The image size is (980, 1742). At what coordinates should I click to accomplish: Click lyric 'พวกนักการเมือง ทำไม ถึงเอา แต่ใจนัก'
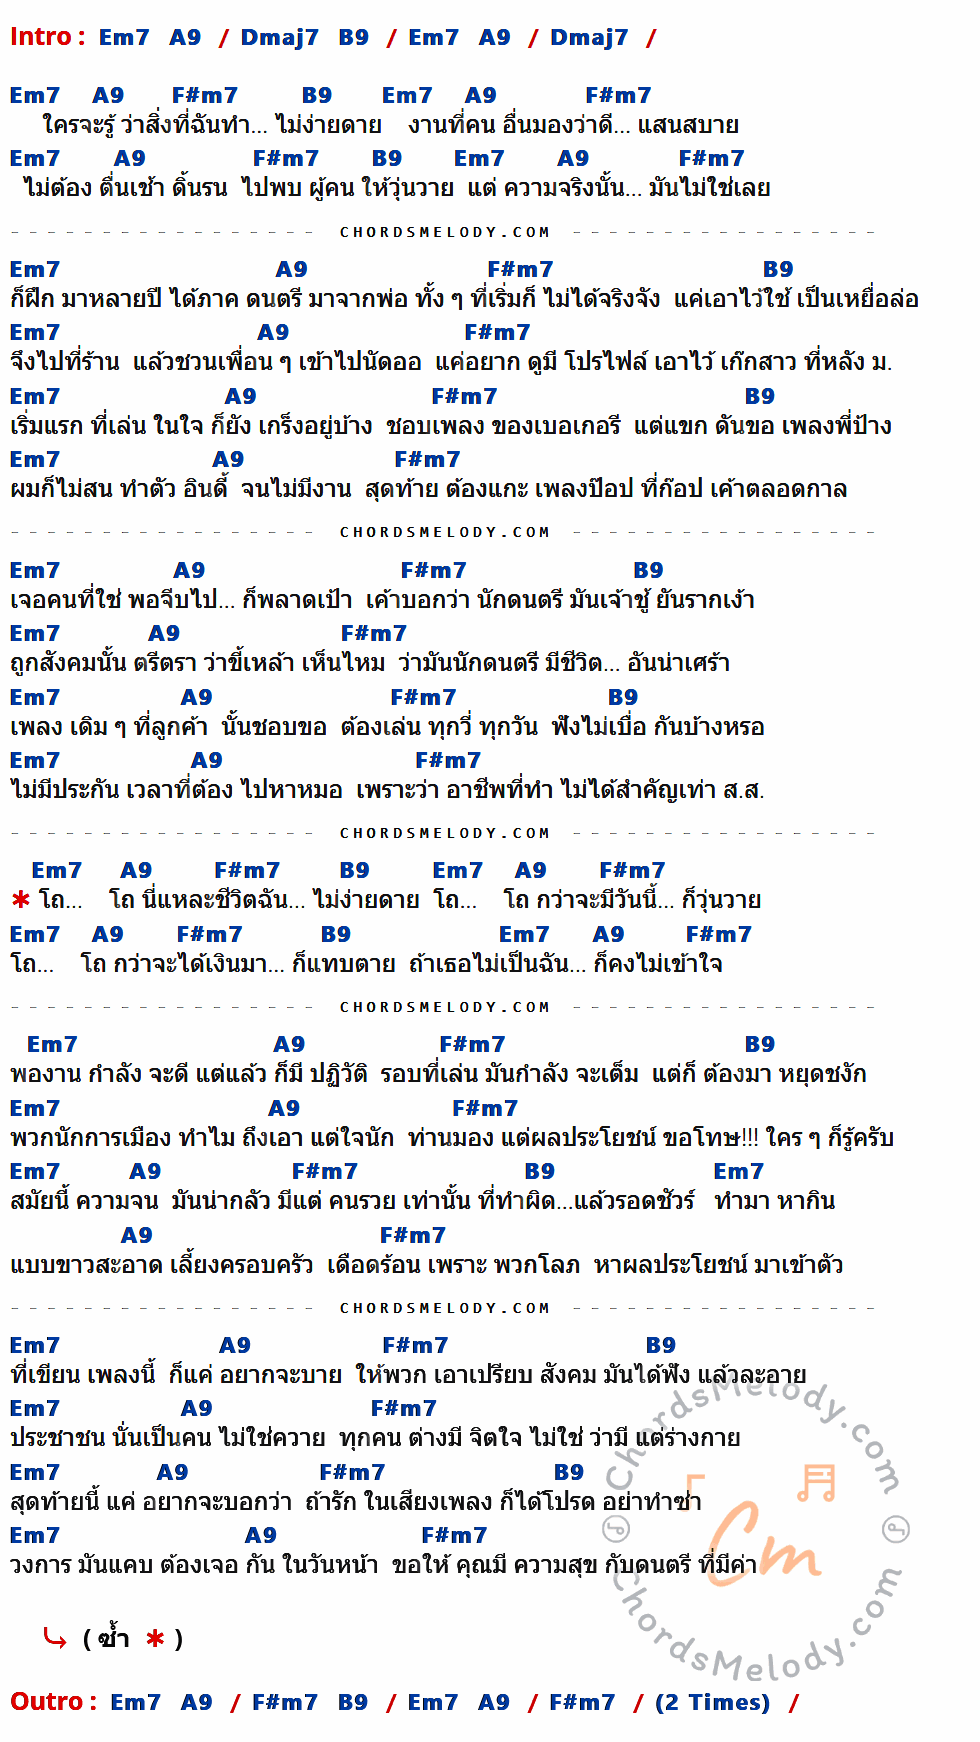click(202, 1139)
